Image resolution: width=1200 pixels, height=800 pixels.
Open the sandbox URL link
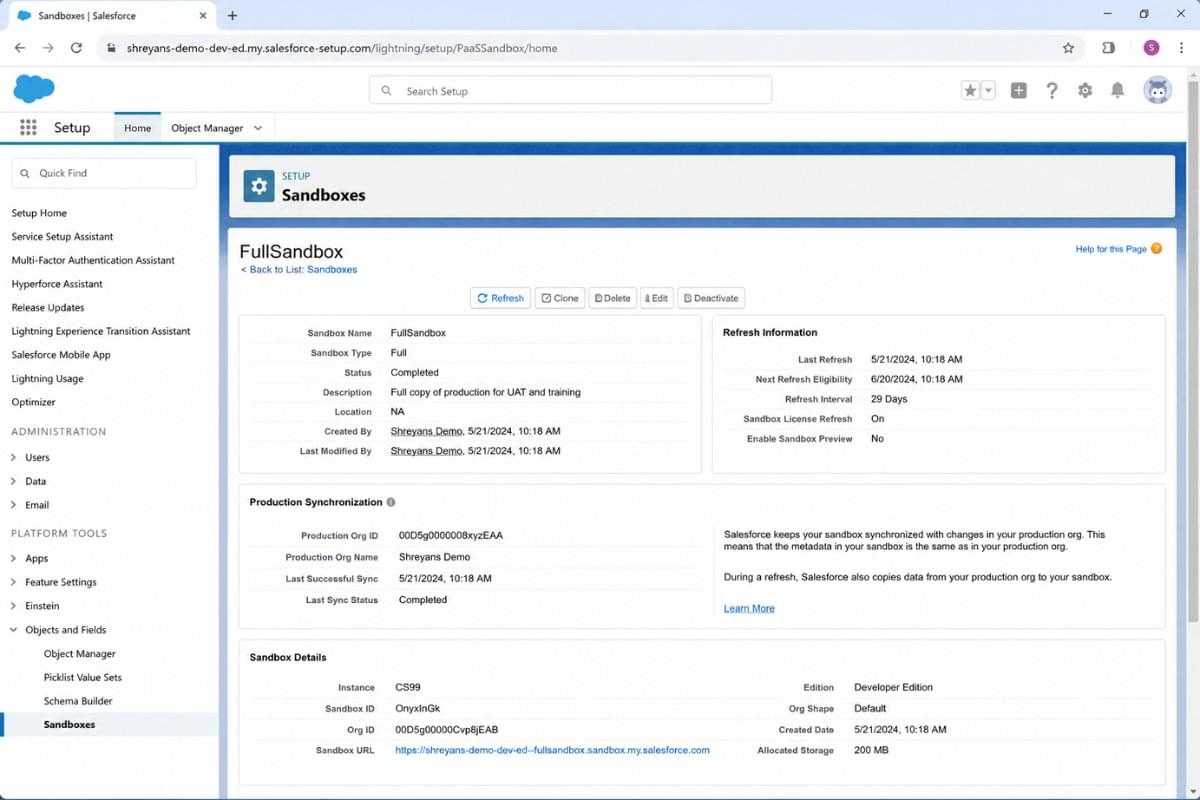tap(552, 750)
